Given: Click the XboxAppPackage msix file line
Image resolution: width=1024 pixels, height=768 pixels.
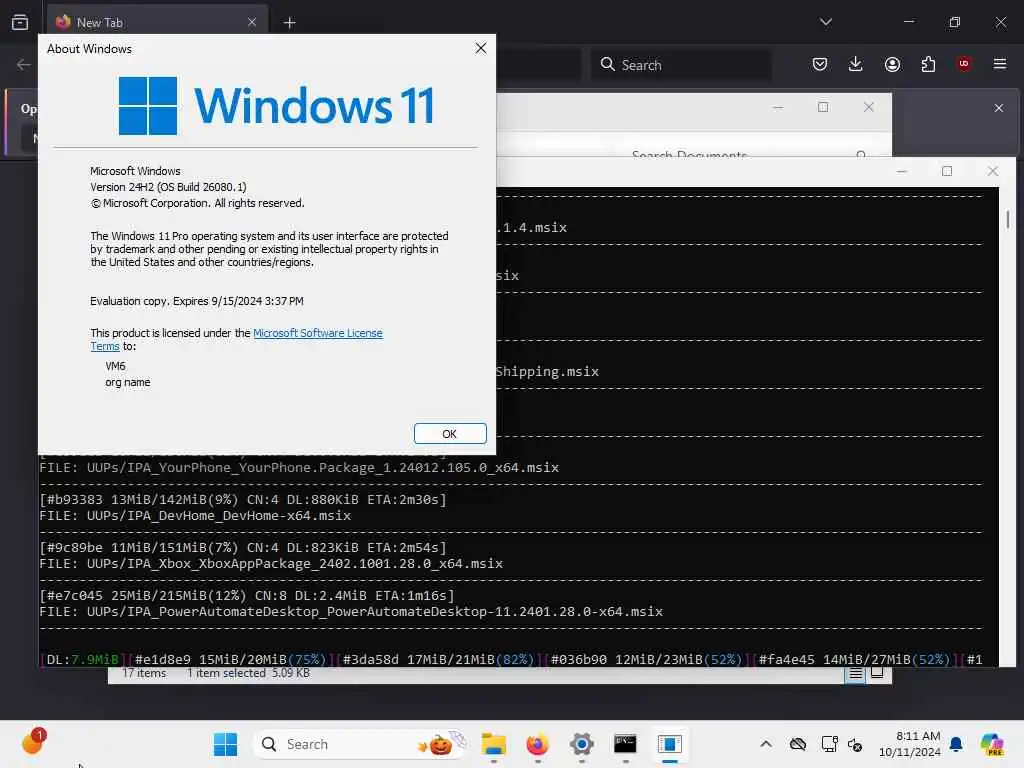Looking at the screenshot, I should (x=271, y=564).
